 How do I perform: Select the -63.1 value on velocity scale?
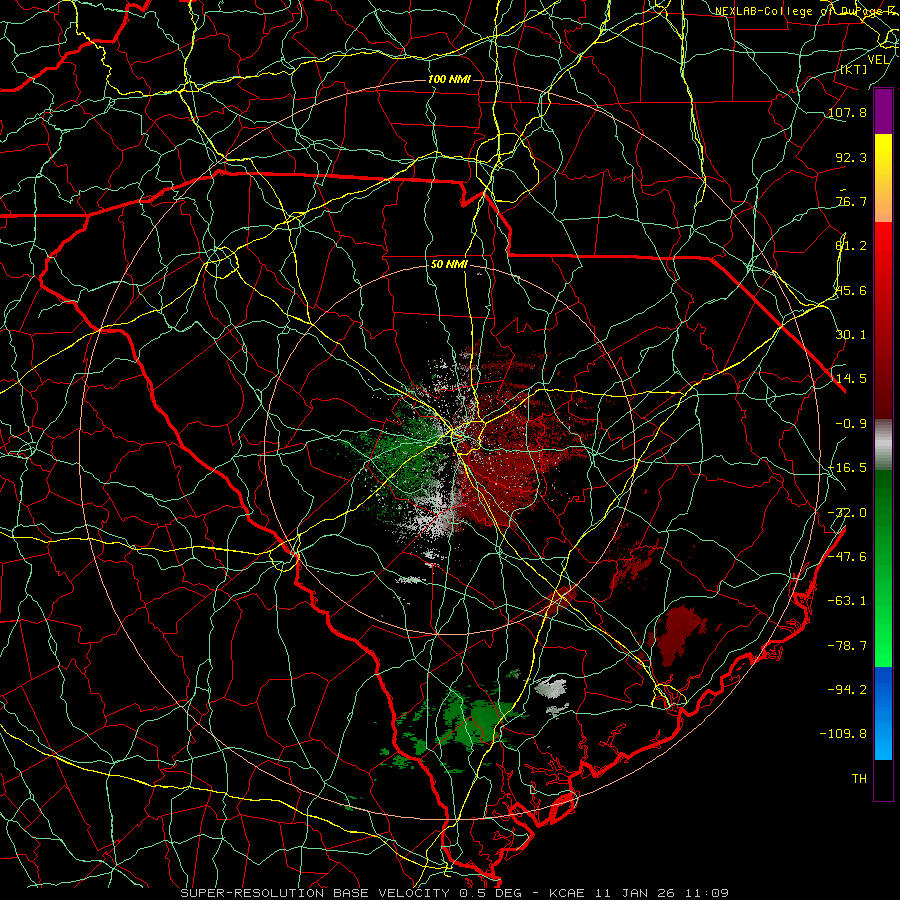[847, 601]
